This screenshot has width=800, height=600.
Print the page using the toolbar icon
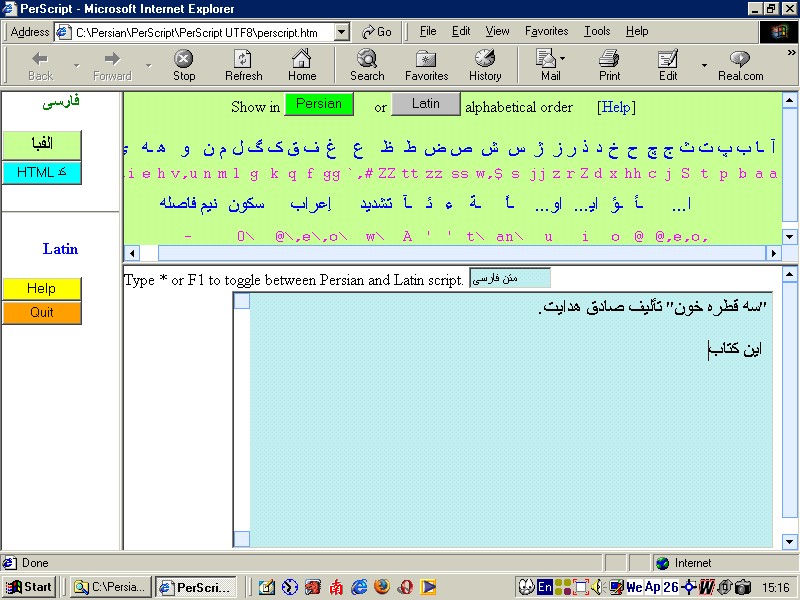click(x=610, y=64)
